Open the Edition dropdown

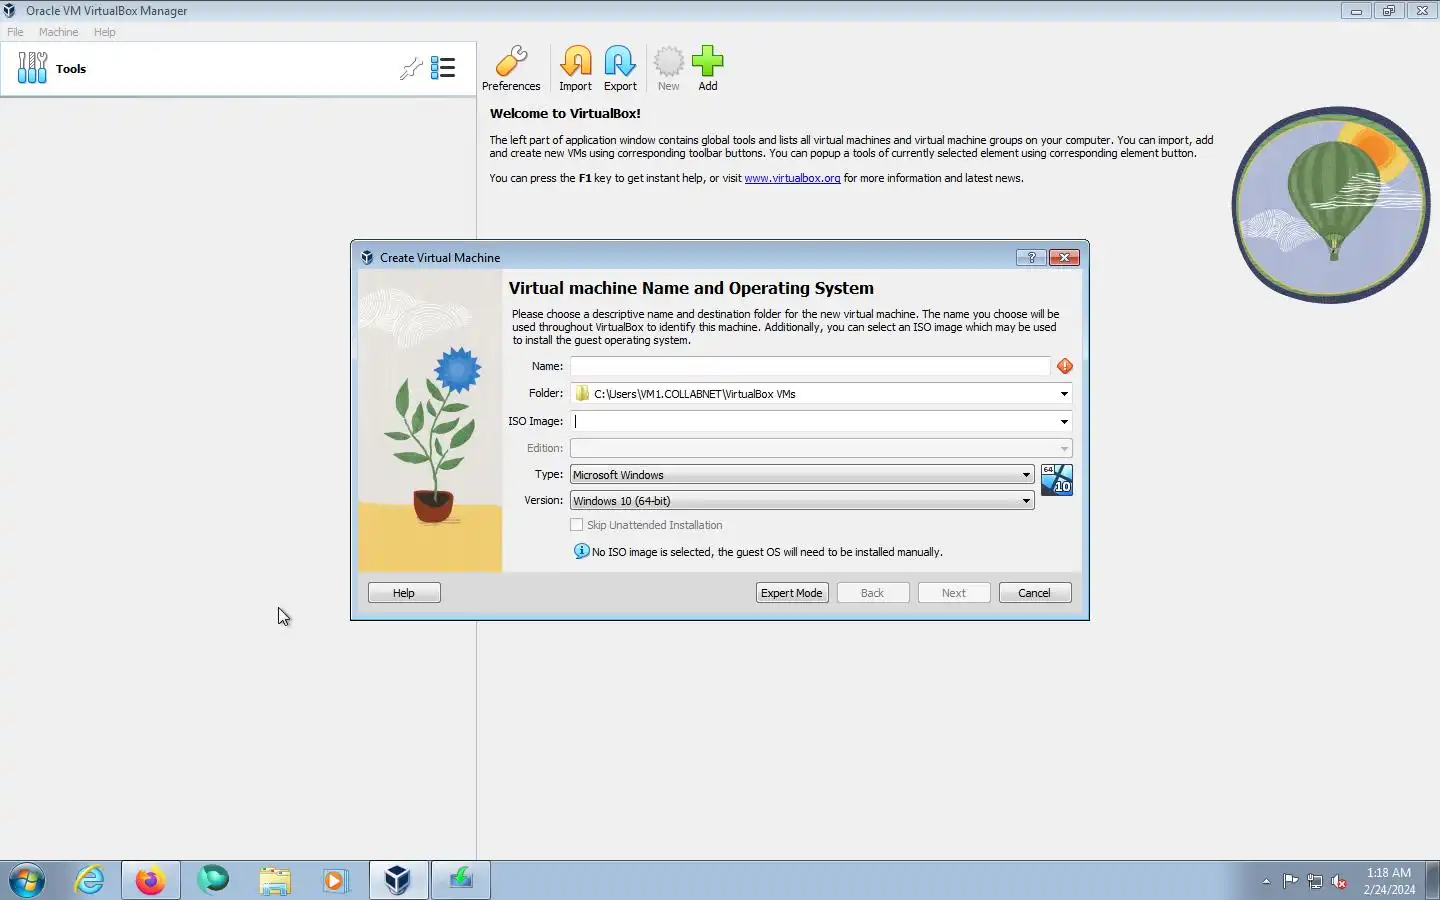[x=821, y=448]
